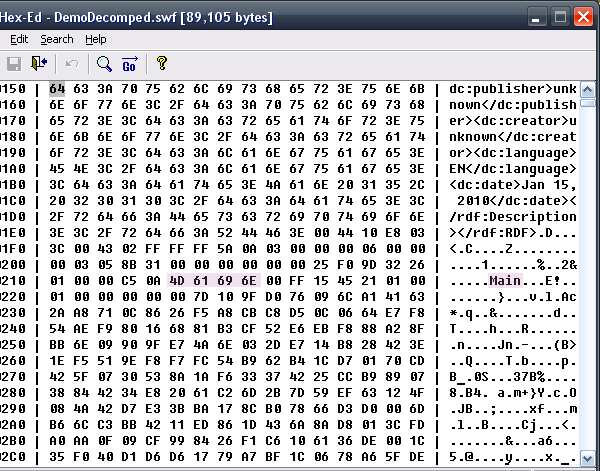Open the Search menu
This screenshot has width=600, height=471.
[57, 39]
